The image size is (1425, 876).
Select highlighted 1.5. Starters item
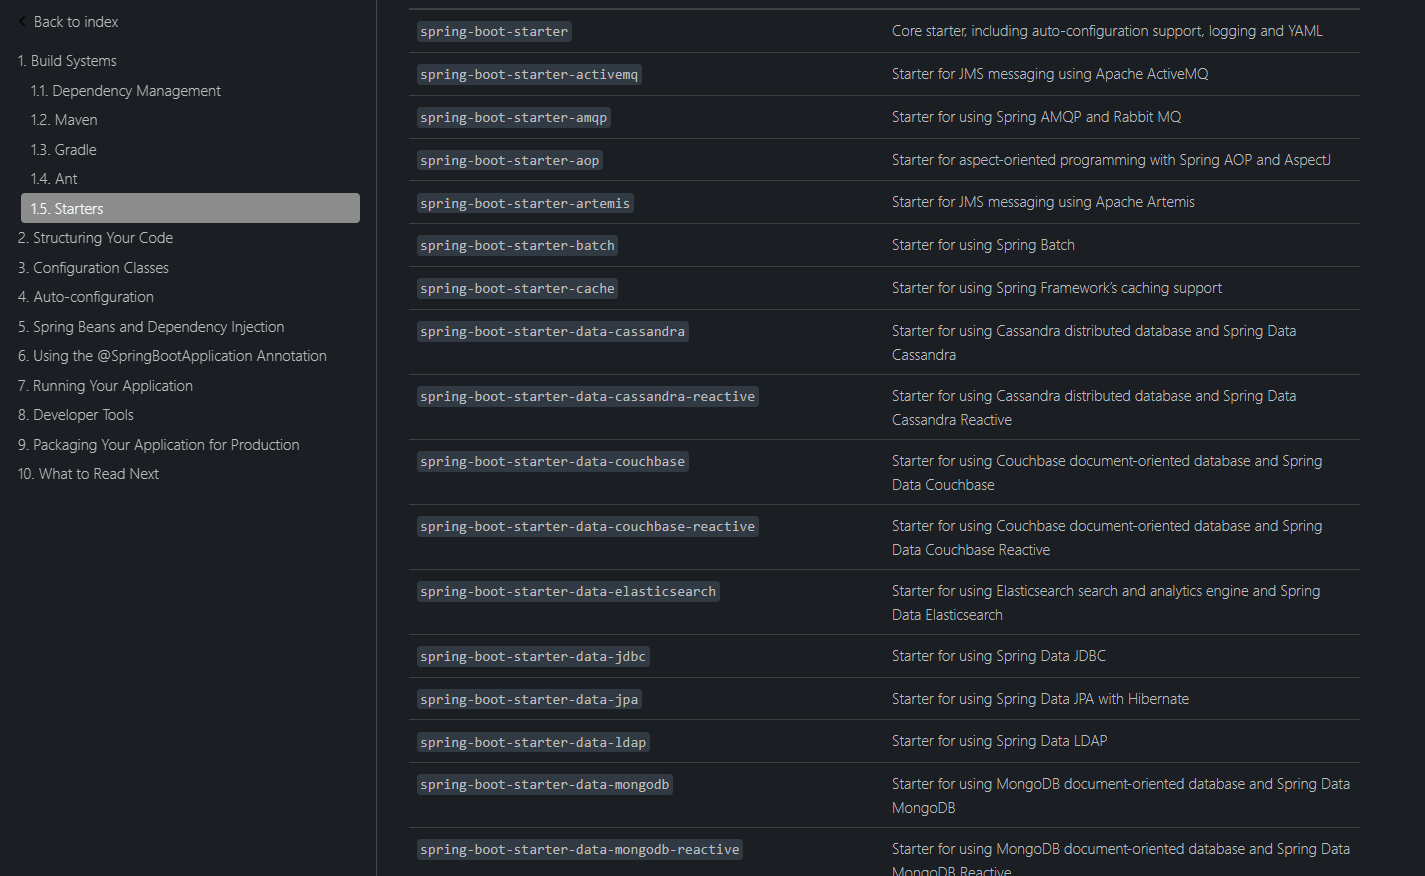(x=190, y=208)
